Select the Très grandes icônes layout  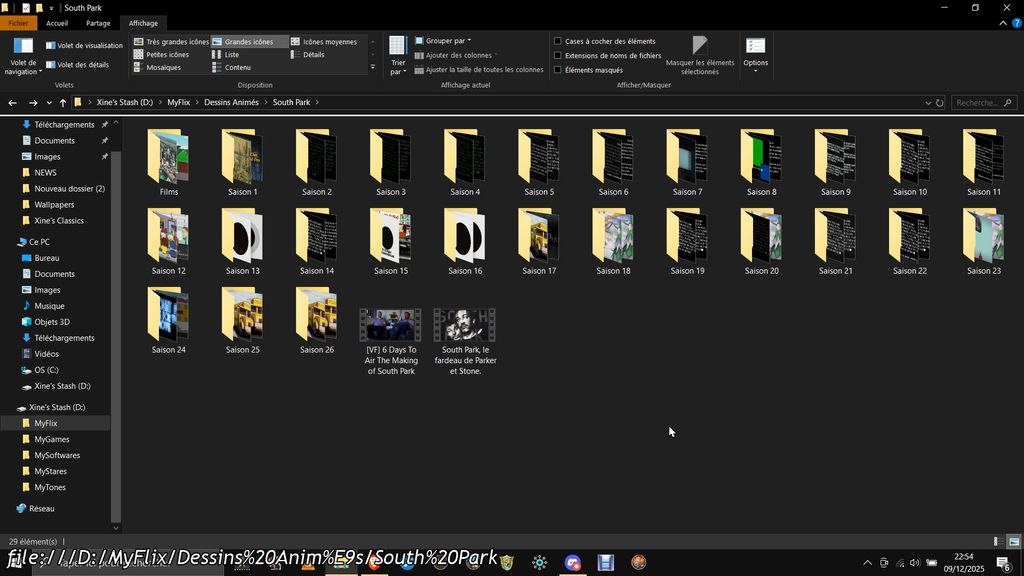coord(171,42)
